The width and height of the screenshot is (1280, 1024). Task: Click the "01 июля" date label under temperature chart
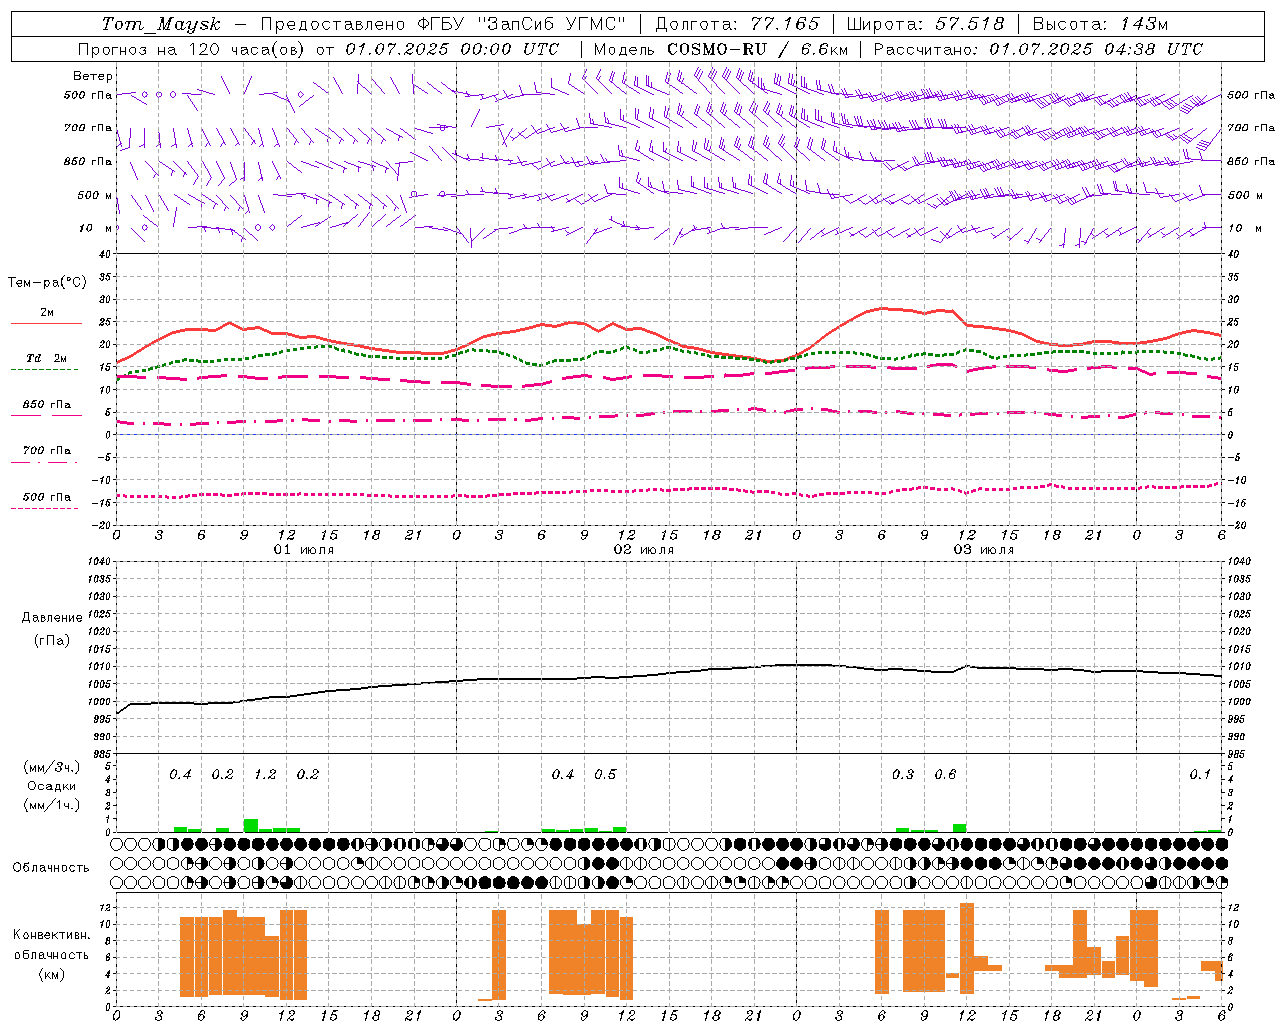pyautogui.click(x=304, y=550)
